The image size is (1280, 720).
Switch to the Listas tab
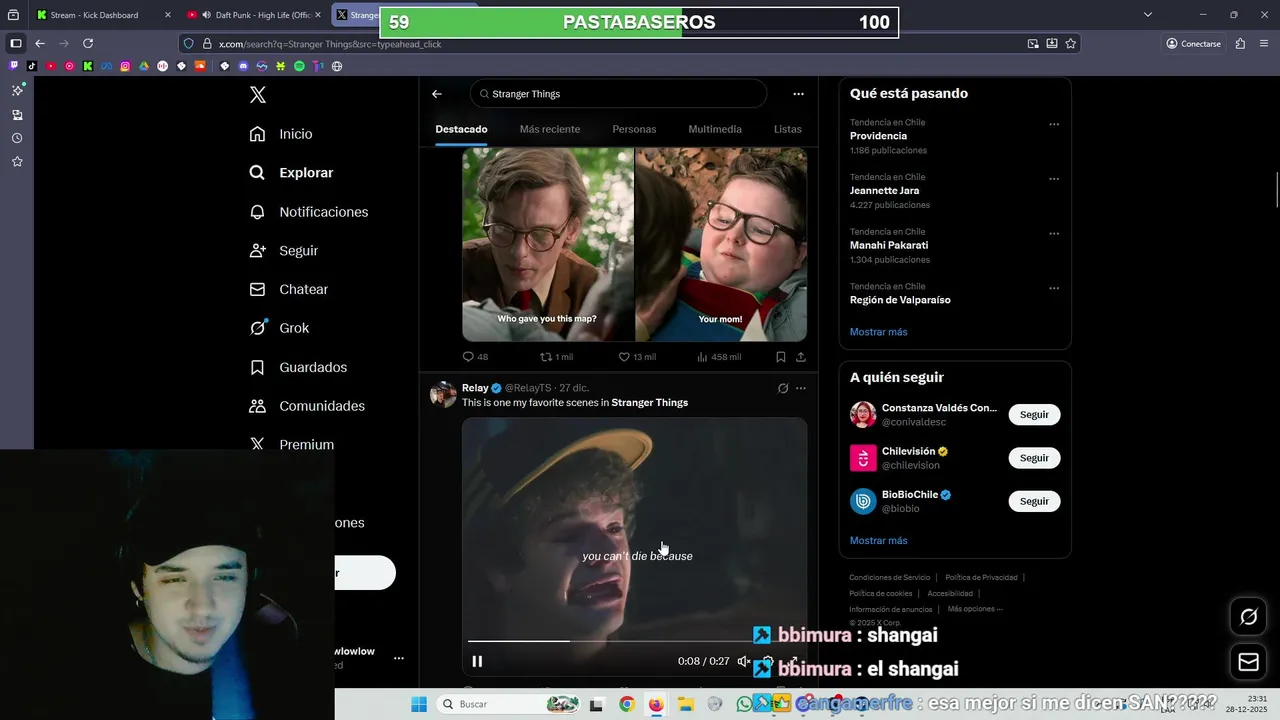788,129
